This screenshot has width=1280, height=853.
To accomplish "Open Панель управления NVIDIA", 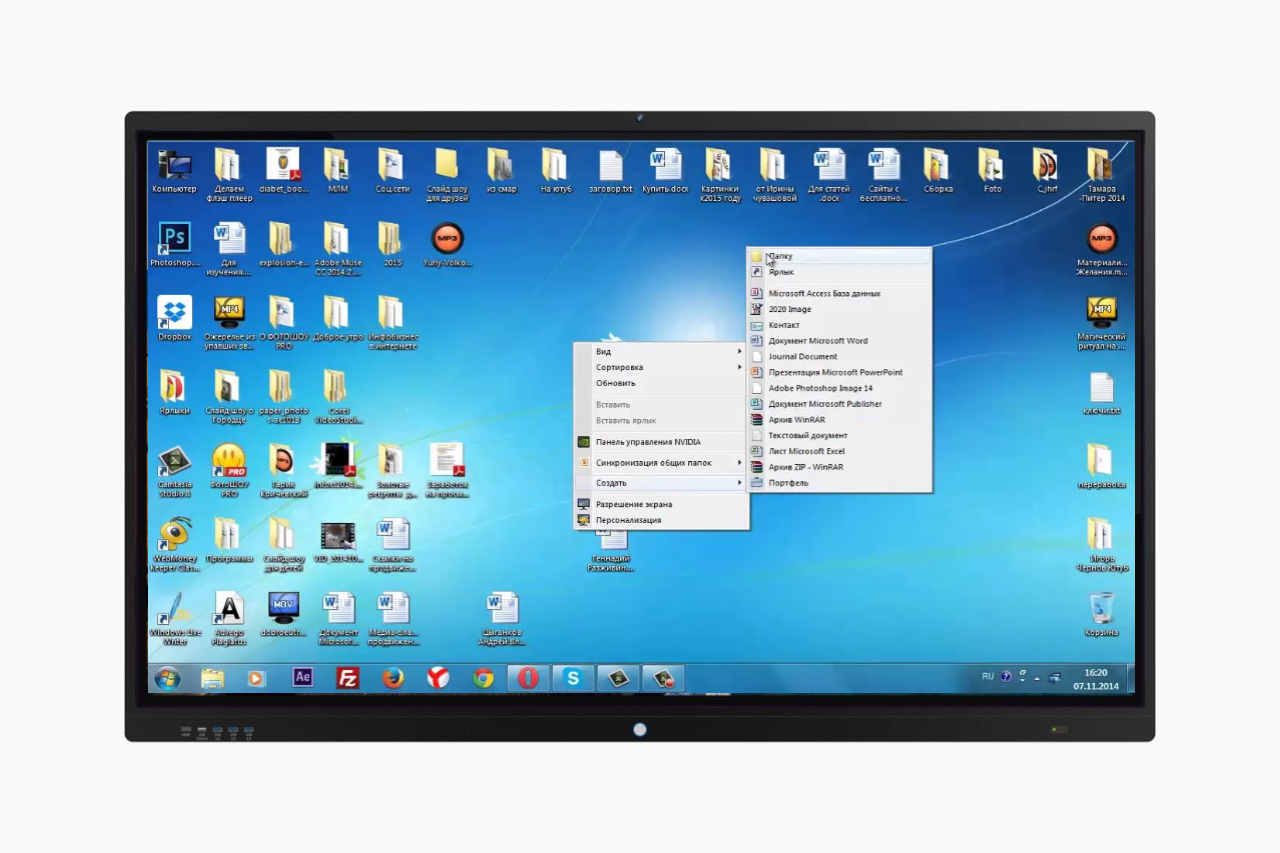I will 661,442.
